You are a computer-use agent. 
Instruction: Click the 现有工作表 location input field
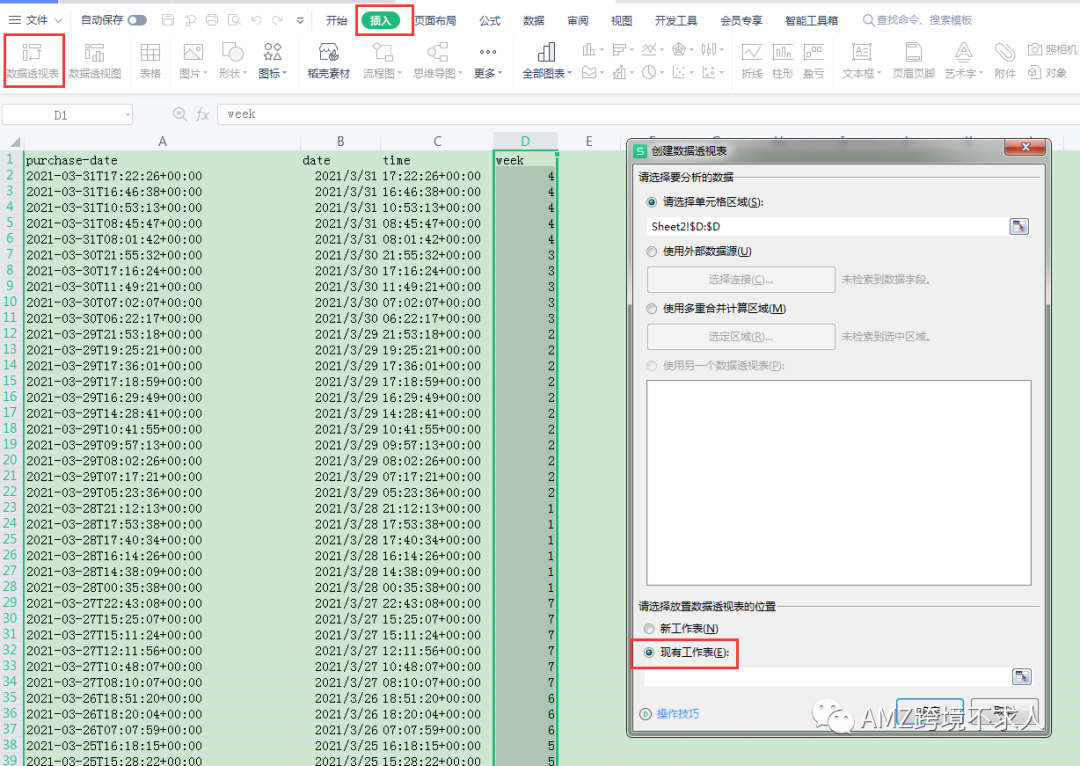pyautogui.click(x=825, y=677)
